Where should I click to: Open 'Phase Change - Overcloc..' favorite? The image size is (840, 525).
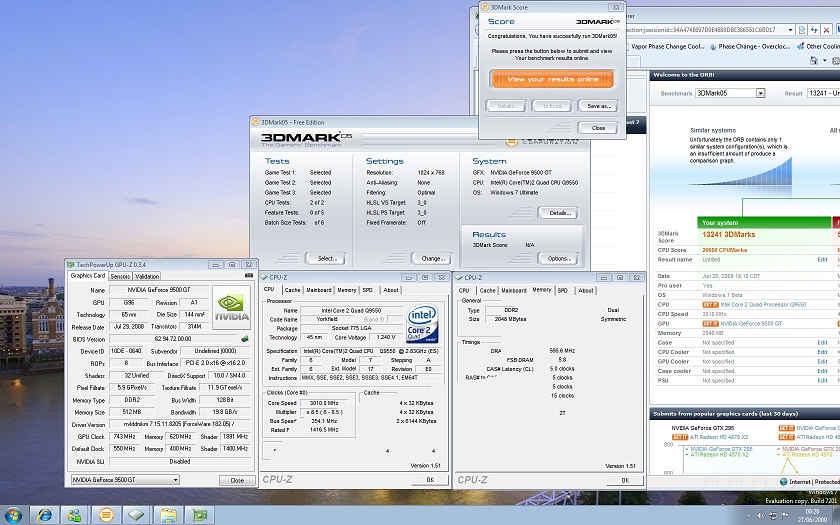coord(749,47)
